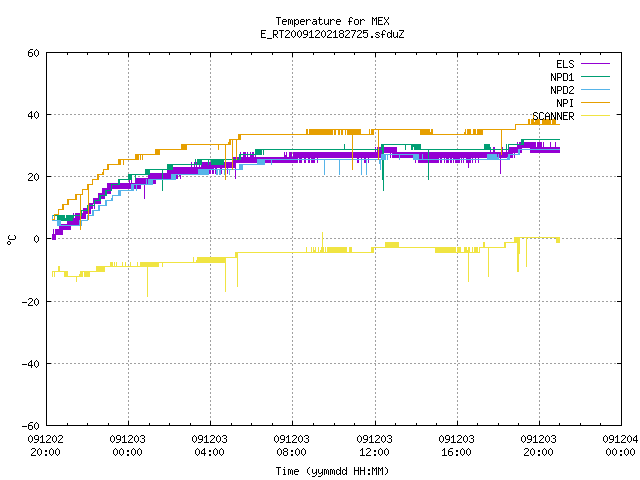Click the 091203 12:00 x-axis tick label
Image resolution: width=640 pixels, height=480 pixels.
click(374, 446)
